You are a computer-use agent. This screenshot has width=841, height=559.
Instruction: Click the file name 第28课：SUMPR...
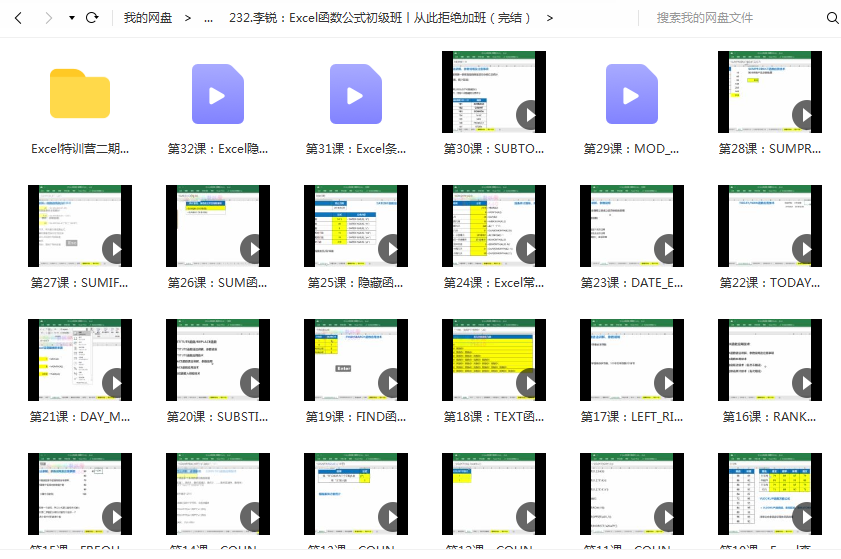(770, 149)
